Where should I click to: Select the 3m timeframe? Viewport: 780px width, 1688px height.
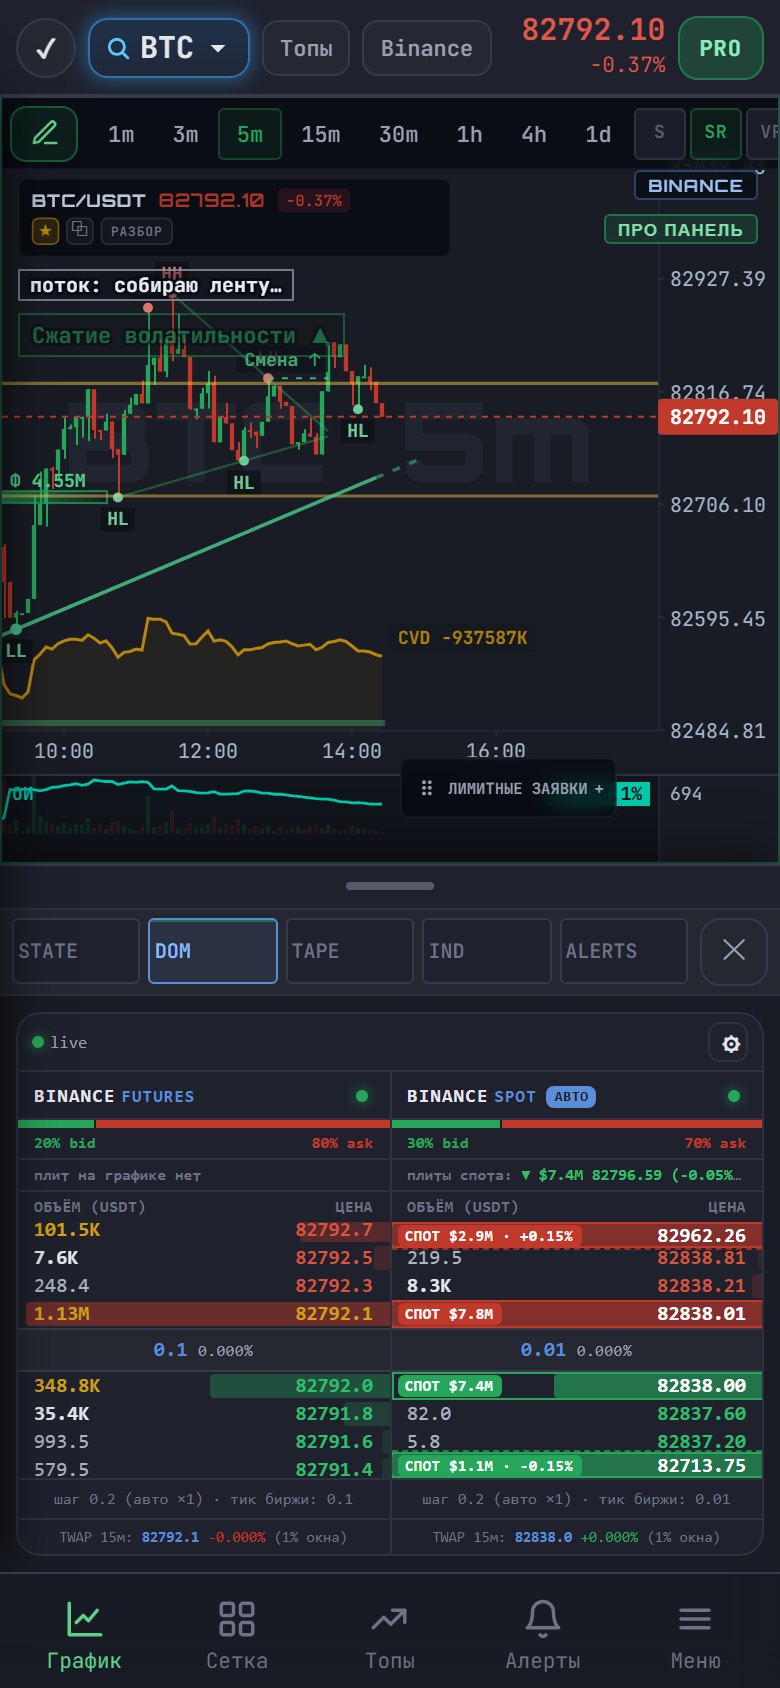tap(185, 134)
